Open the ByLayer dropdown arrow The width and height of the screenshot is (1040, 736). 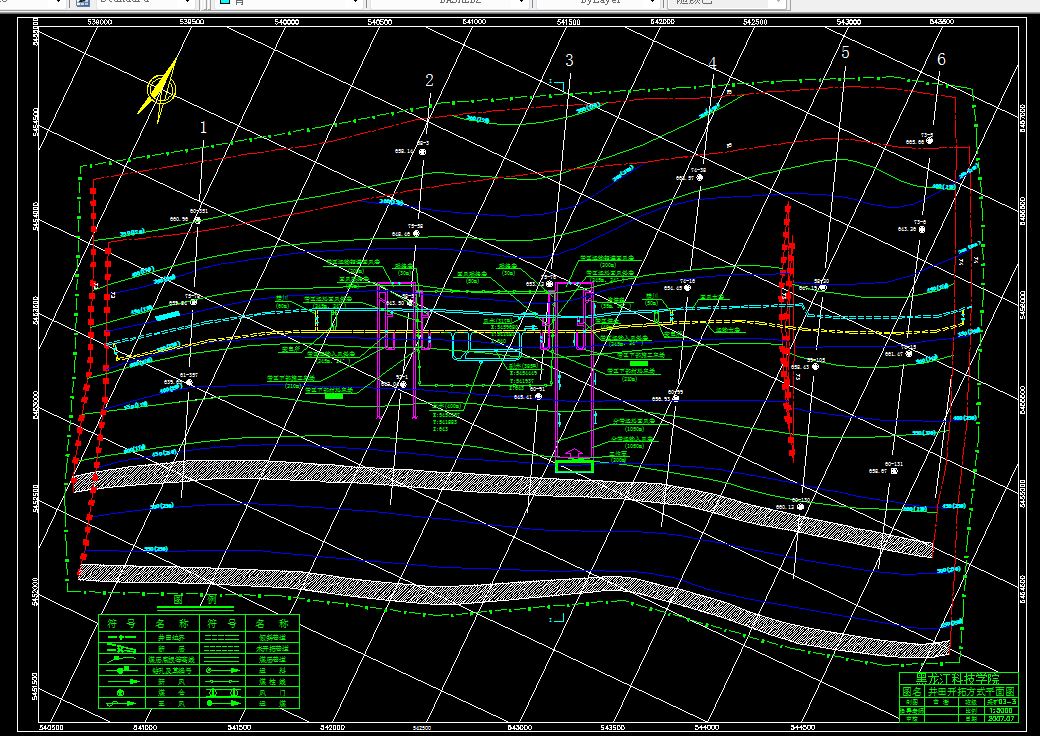[653, 3]
